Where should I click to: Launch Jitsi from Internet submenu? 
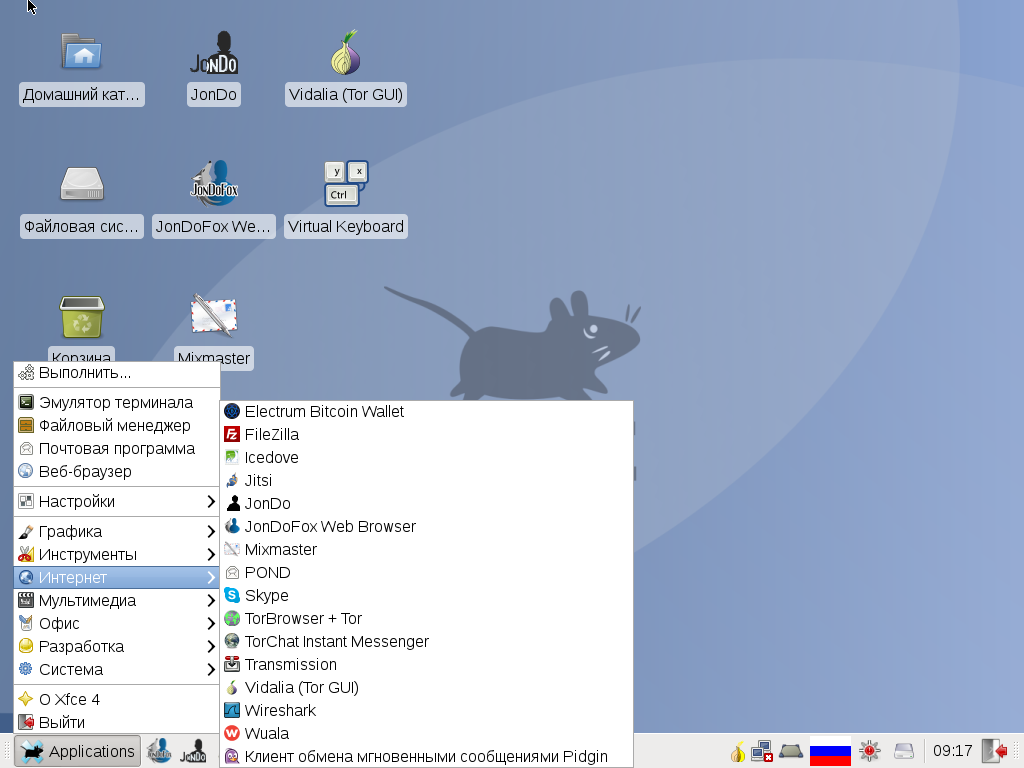point(426,481)
